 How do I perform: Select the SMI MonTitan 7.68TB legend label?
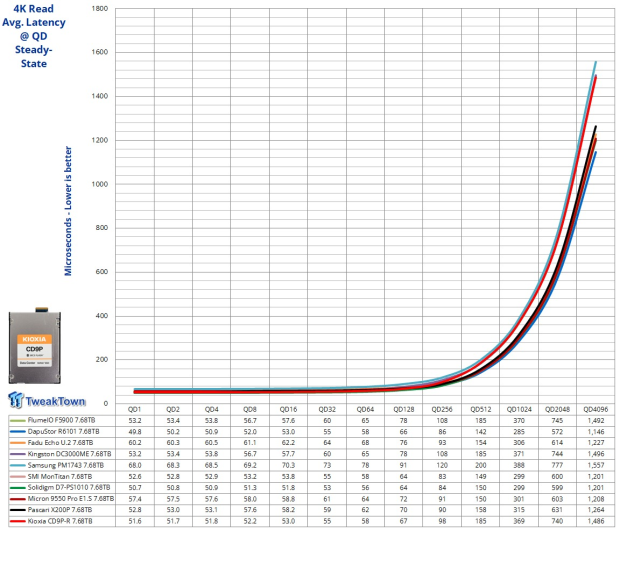[x=60, y=477]
